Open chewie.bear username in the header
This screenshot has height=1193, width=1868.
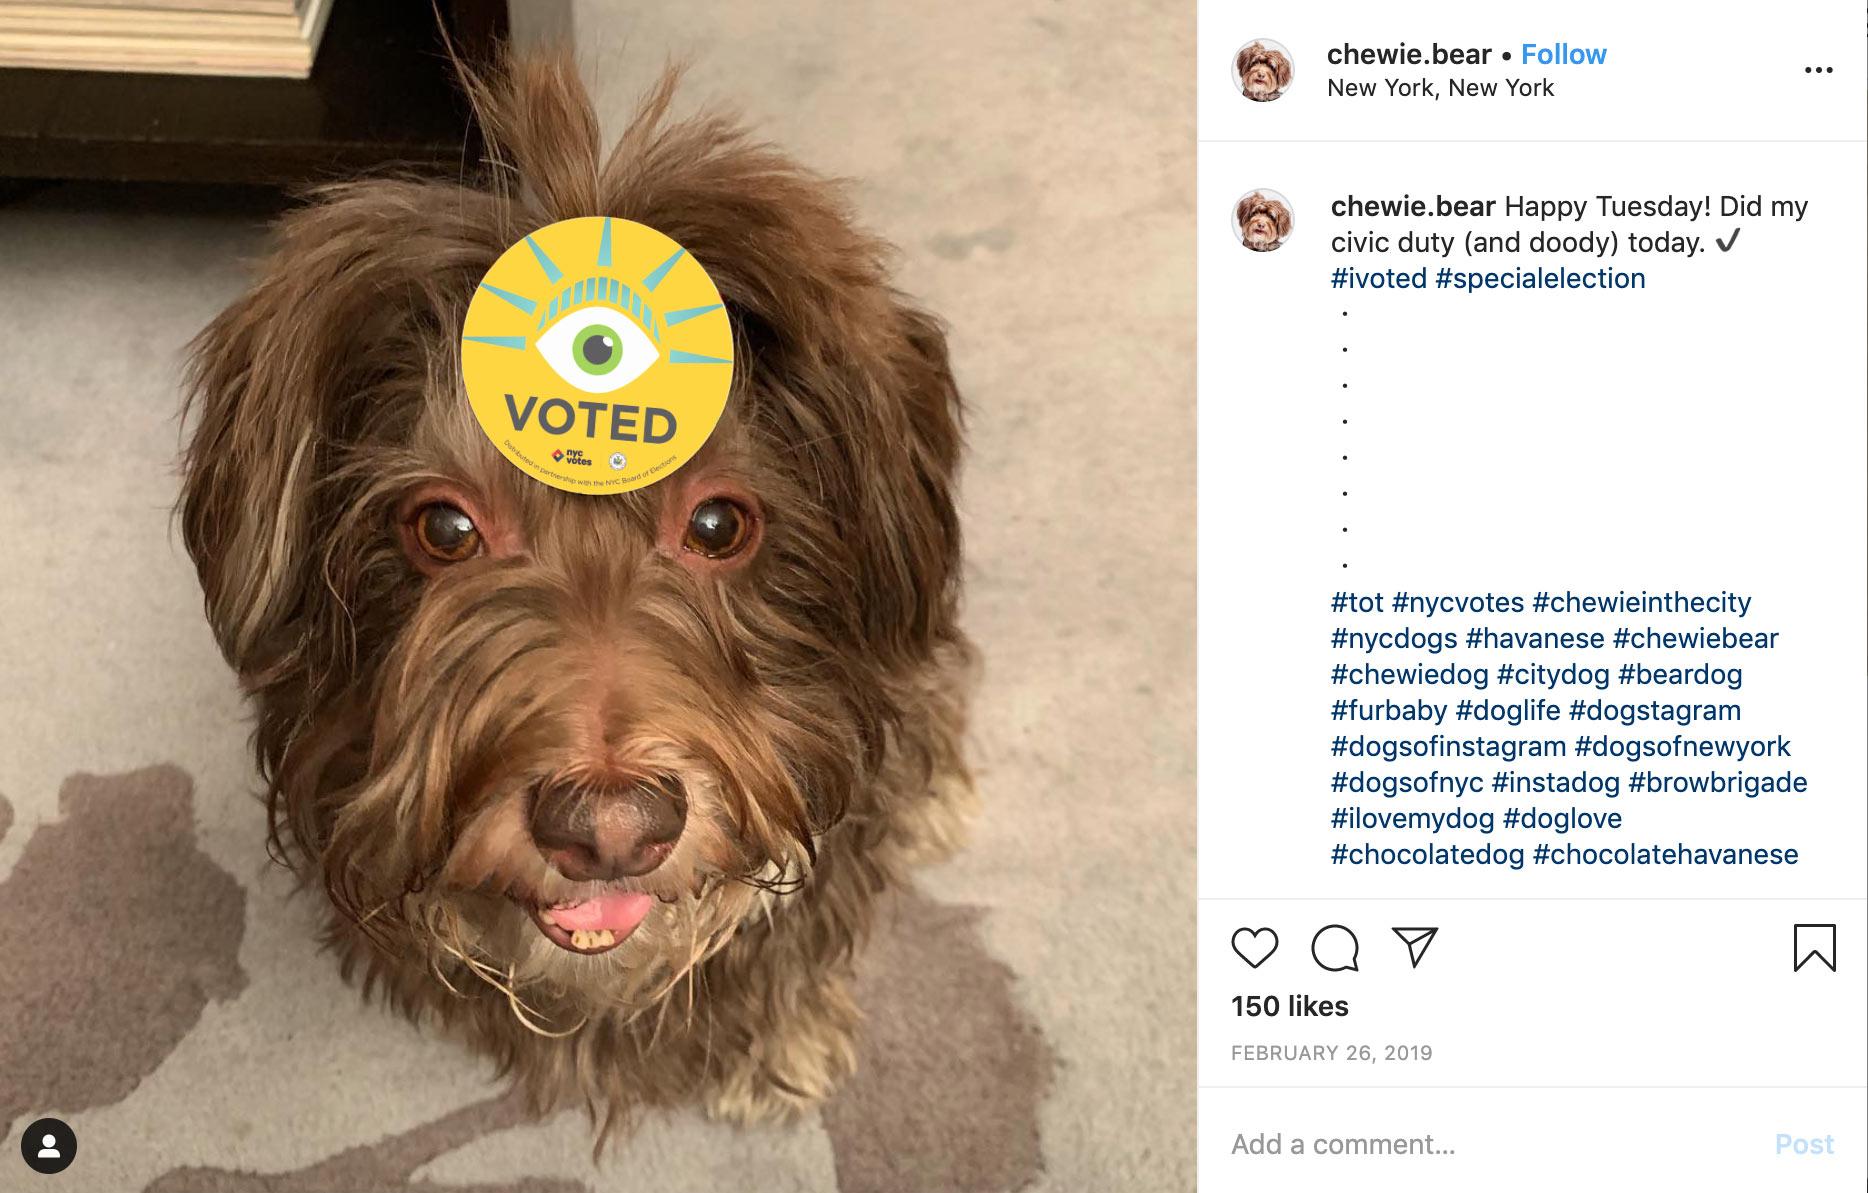[x=1408, y=54]
